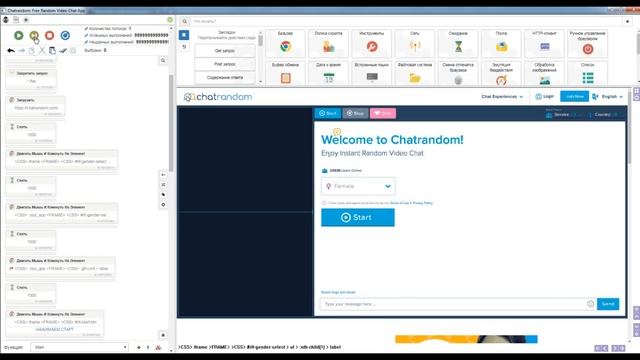Viewport: 640px width, 360px height.
Task: Open the HTTP client action category
Action: click(x=544, y=43)
